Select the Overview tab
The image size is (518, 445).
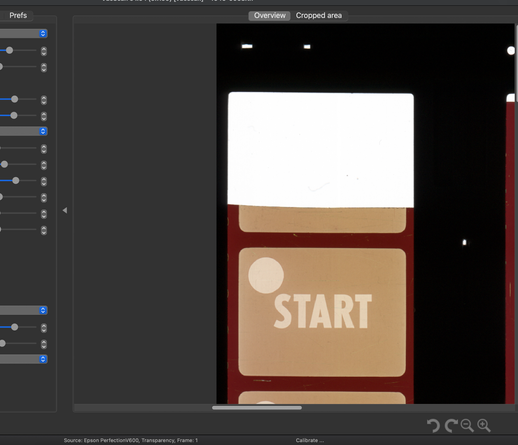(x=270, y=16)
